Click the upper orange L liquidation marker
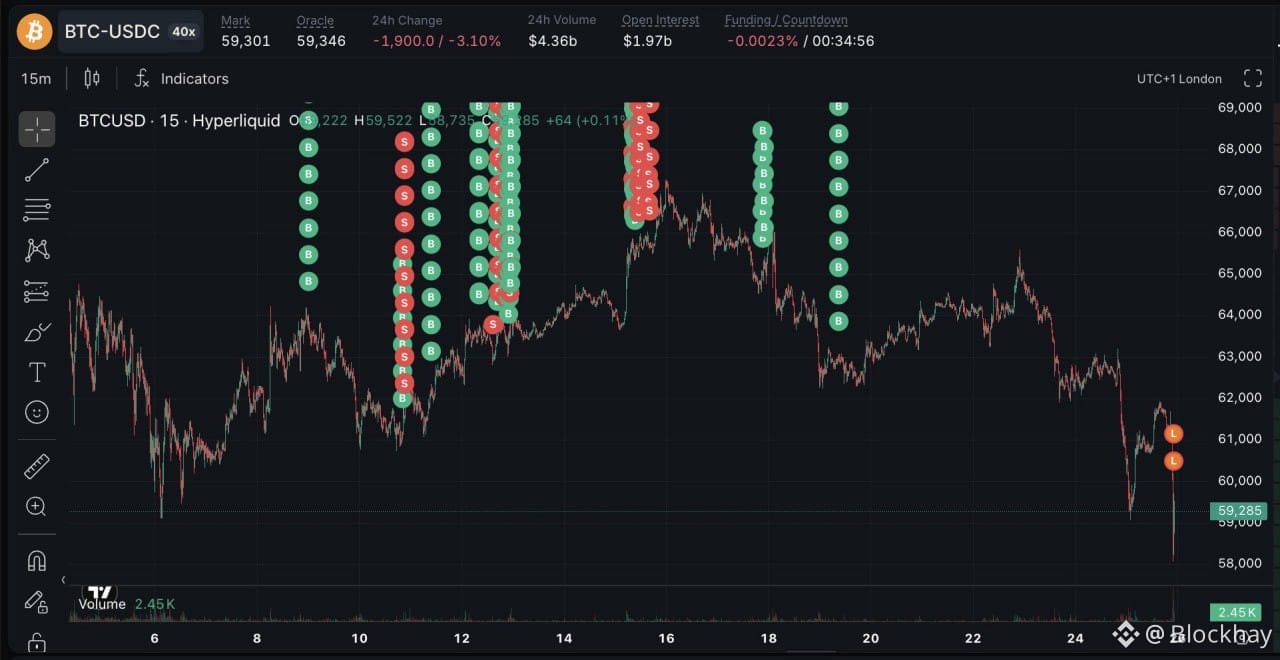Screen dimensions: 1280x660 (x=1174, y=434)
